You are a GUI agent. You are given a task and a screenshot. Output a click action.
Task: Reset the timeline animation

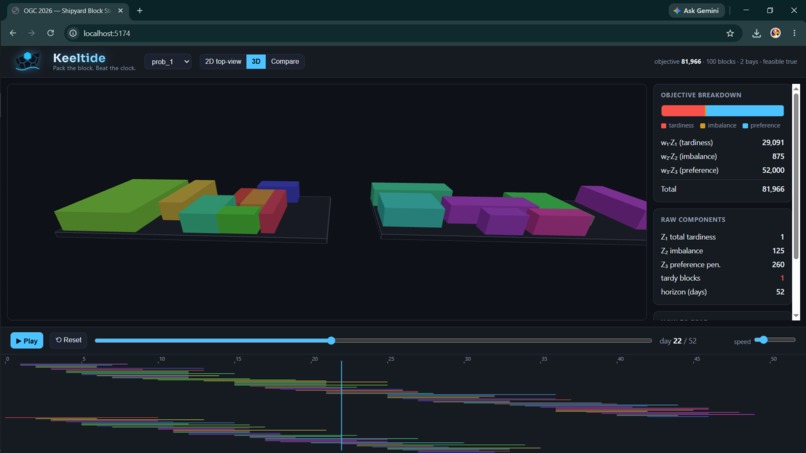click(x=68, y=340)
